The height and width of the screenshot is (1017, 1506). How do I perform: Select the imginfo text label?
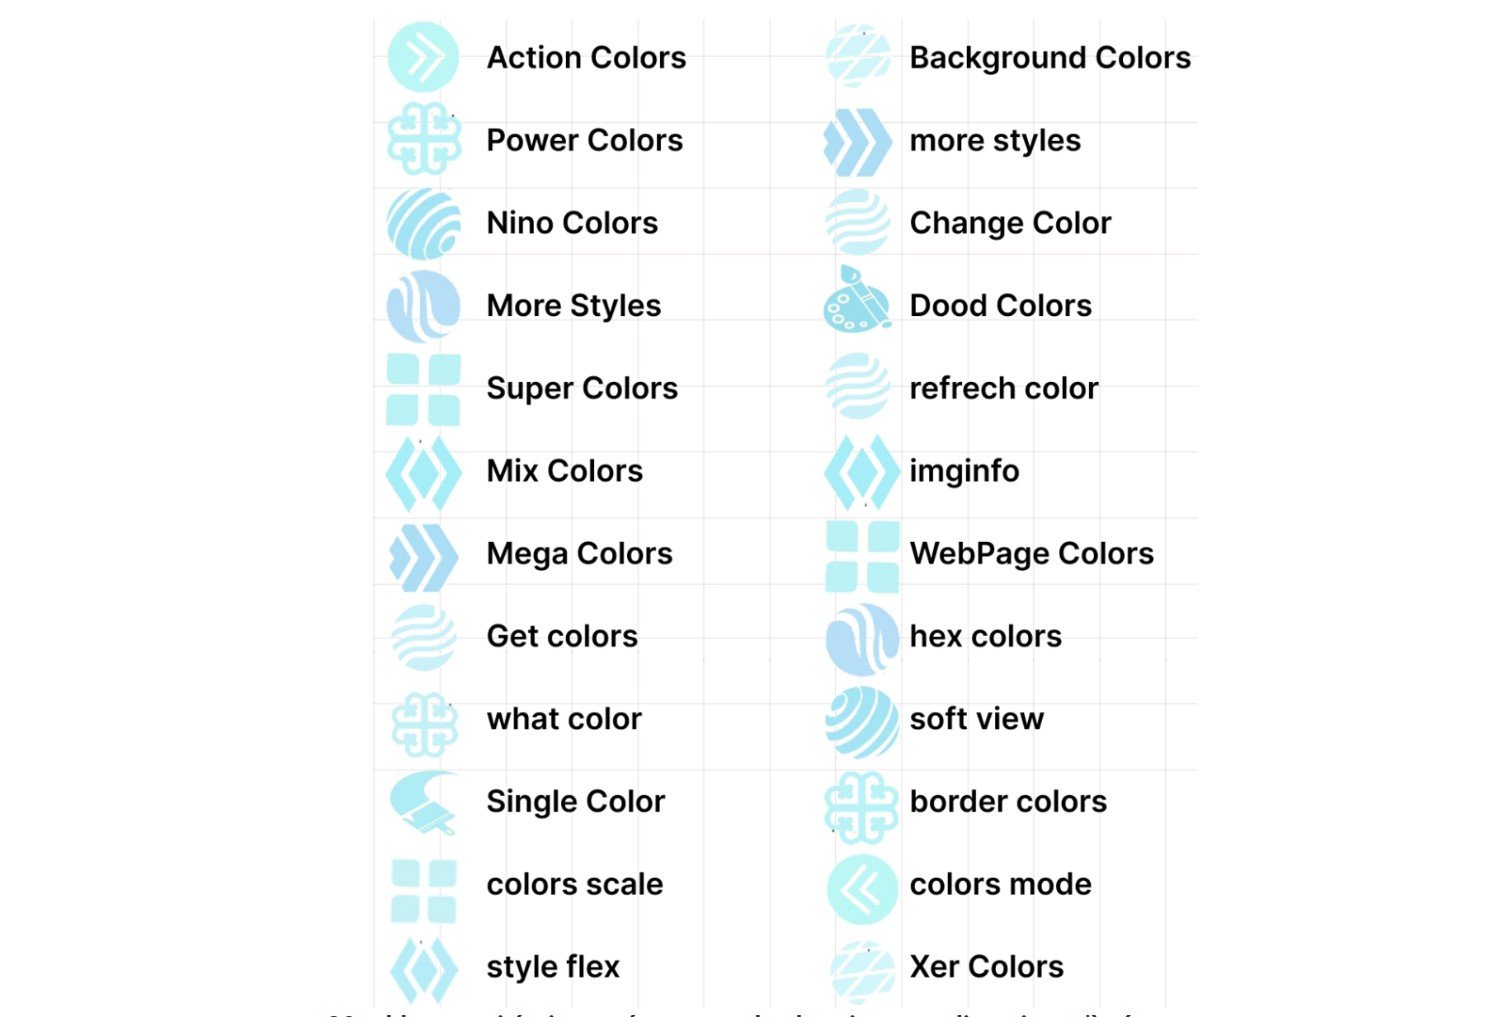pyautogui.click(x=964, y=471)
